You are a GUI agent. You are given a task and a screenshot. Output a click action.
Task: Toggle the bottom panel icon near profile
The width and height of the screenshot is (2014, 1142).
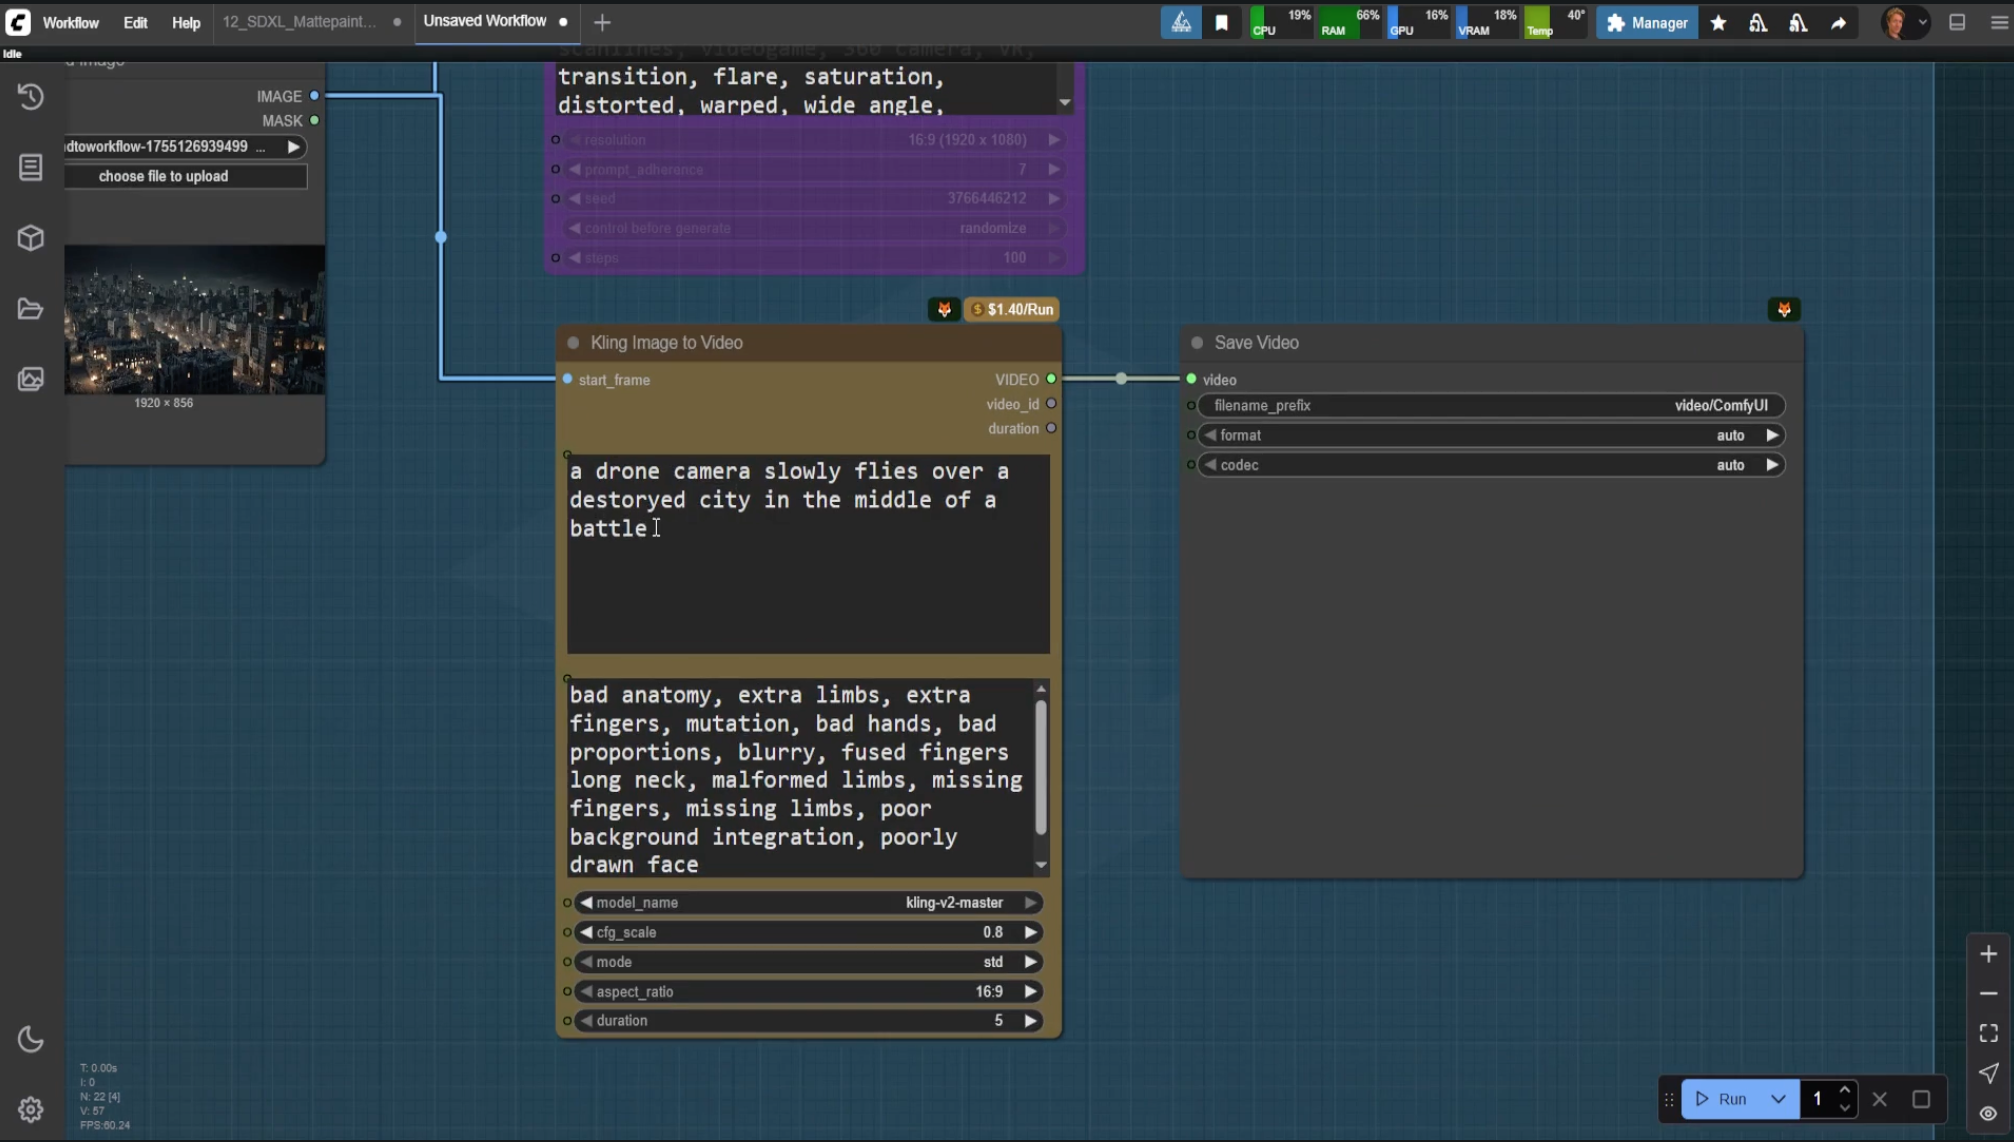click(x=1957, y=22)
